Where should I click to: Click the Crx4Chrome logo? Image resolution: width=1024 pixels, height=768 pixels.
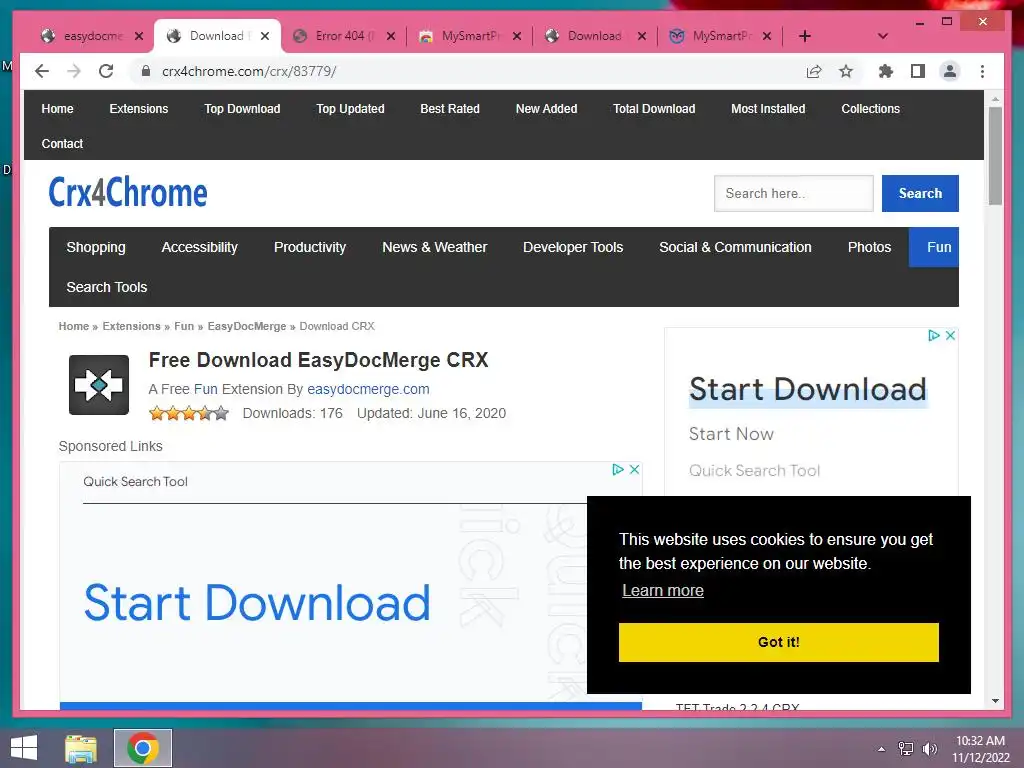[128, 192]
